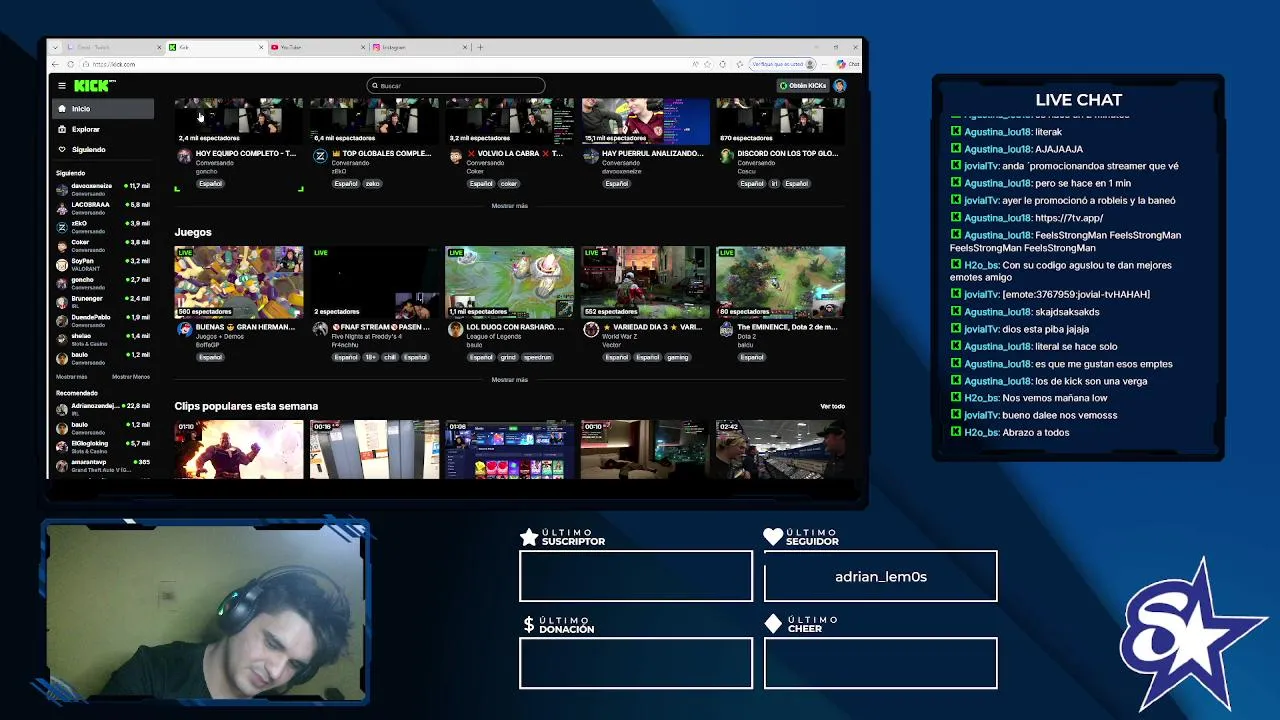The height and width of the screenshot is (720, 1280).
Task: Expand streams with Mostrar más above Juegos
Action: [x=509, y=206]
